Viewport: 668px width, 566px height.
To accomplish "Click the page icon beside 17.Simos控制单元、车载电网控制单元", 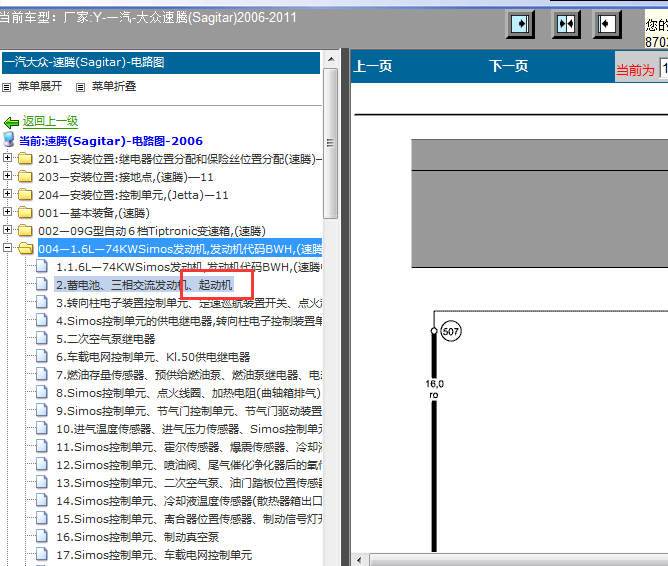I will pos(42,554).
